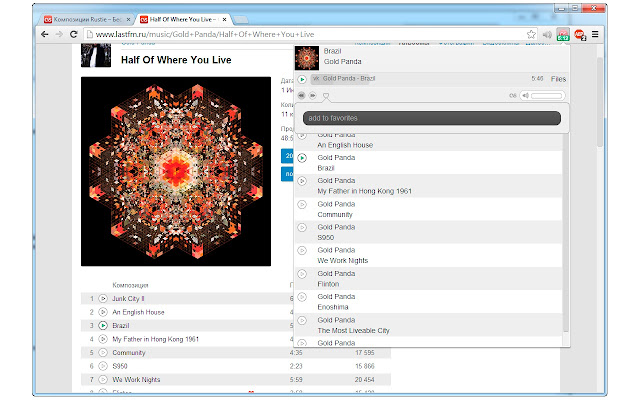Open the Junk City II track link
640x400 pixels.
click(x=128, y=299)
